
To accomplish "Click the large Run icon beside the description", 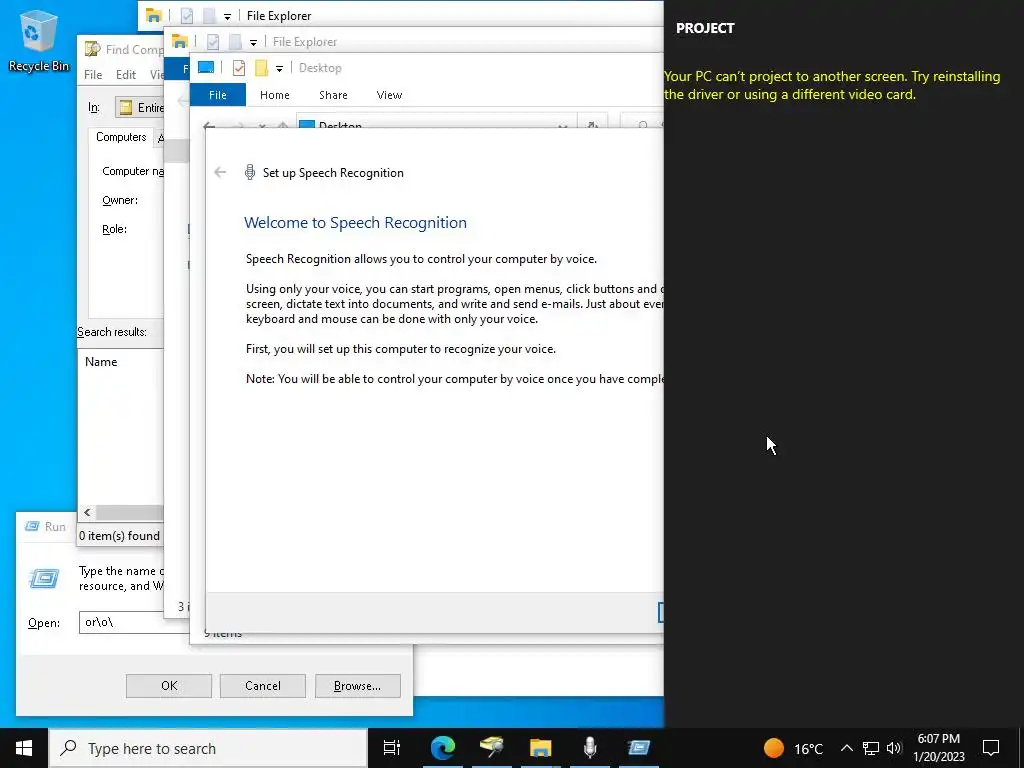I will coord(44,578).
